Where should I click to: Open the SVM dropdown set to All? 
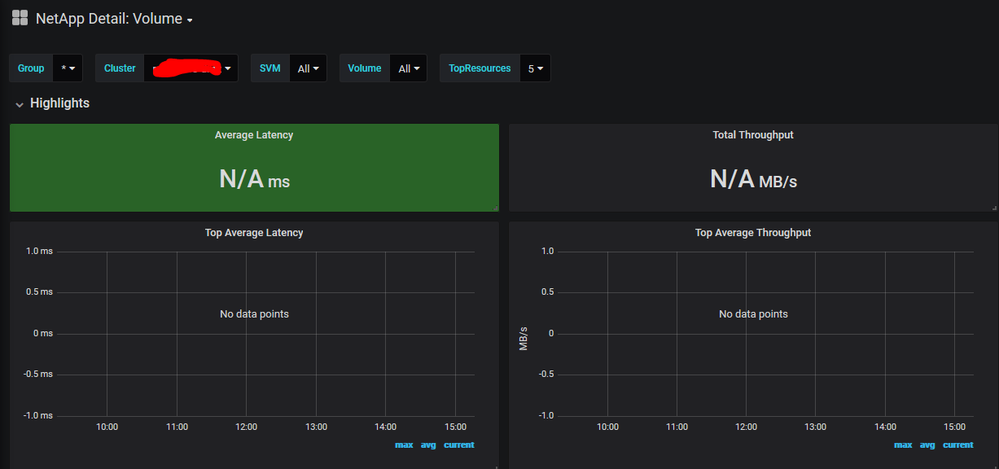309,68
